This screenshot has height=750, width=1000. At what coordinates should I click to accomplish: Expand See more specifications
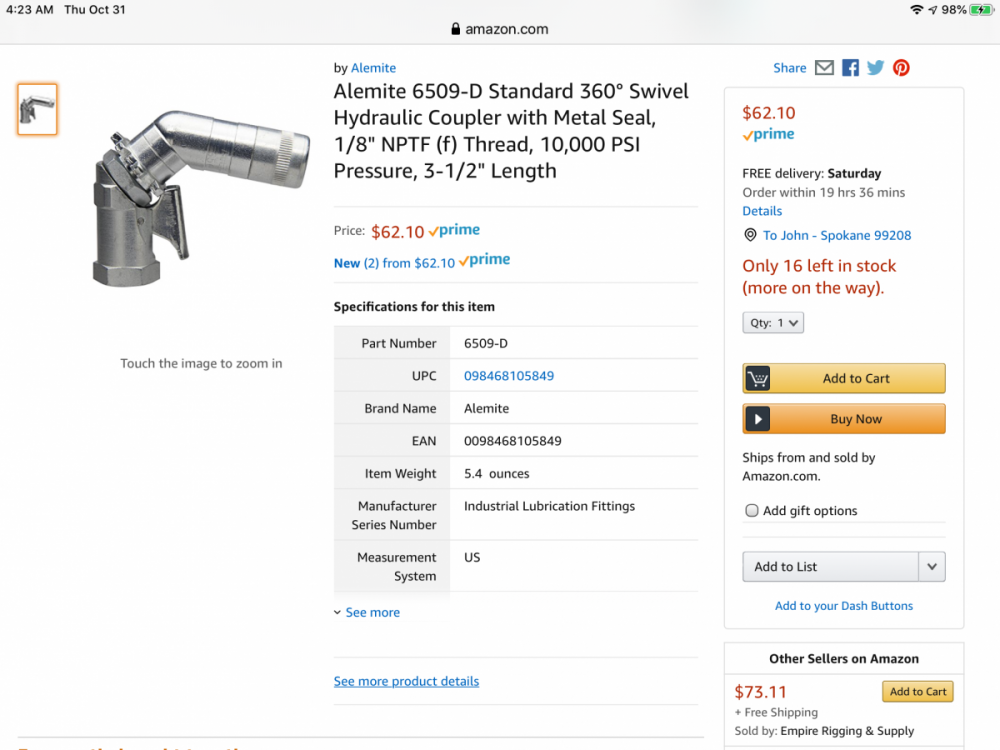click(x=367, y=613)
